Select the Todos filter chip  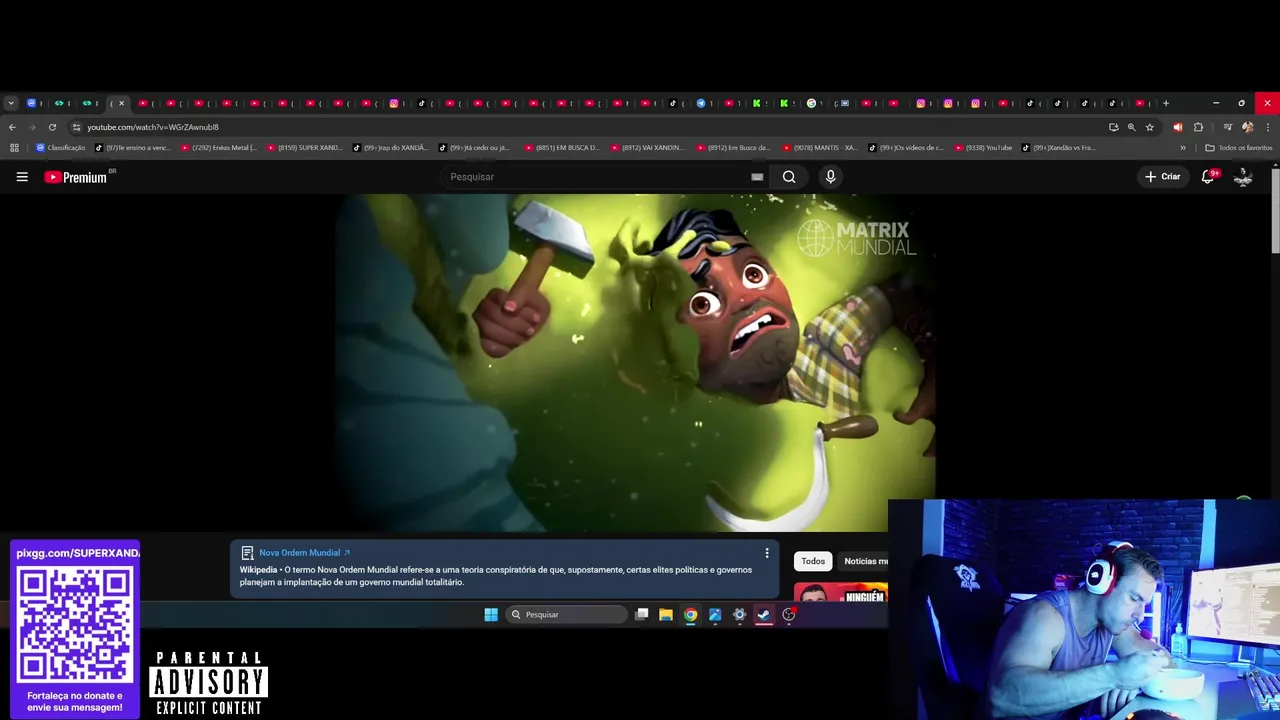tap(813, 561)
